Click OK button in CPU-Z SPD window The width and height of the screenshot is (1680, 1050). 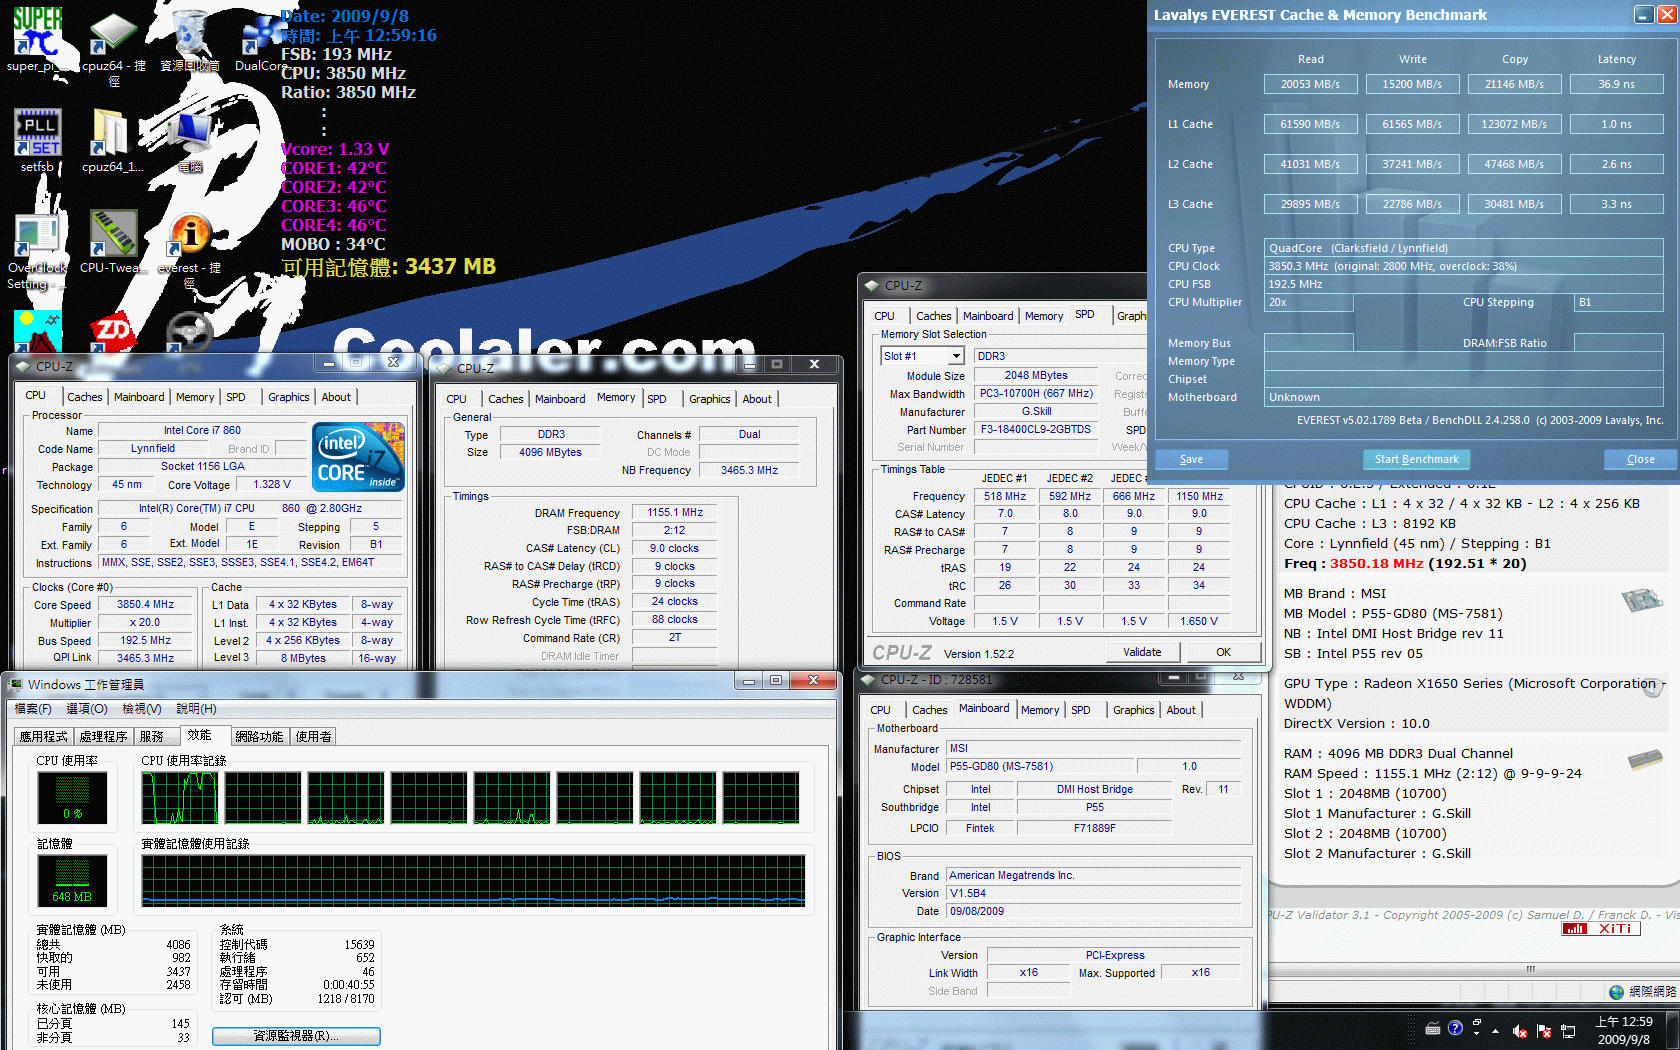1224,652
